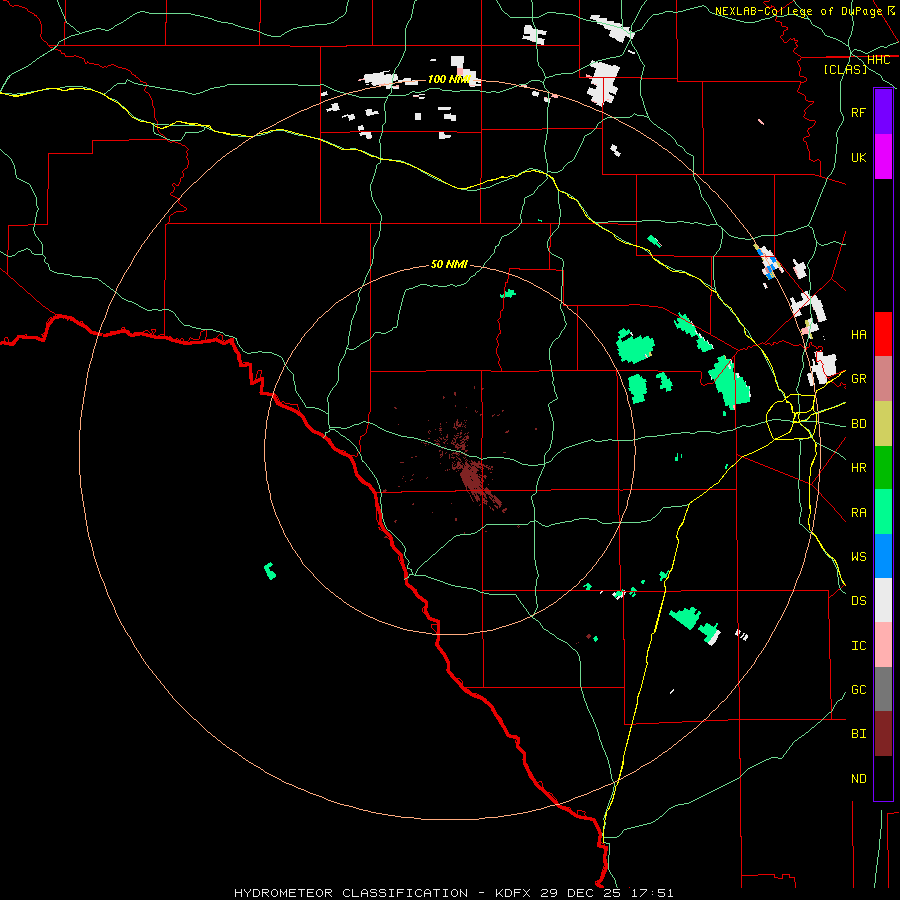Click the "50 NMI" range ring label
Screen dimensions: 900x900
pyautogui.click(x=449, y=265)
